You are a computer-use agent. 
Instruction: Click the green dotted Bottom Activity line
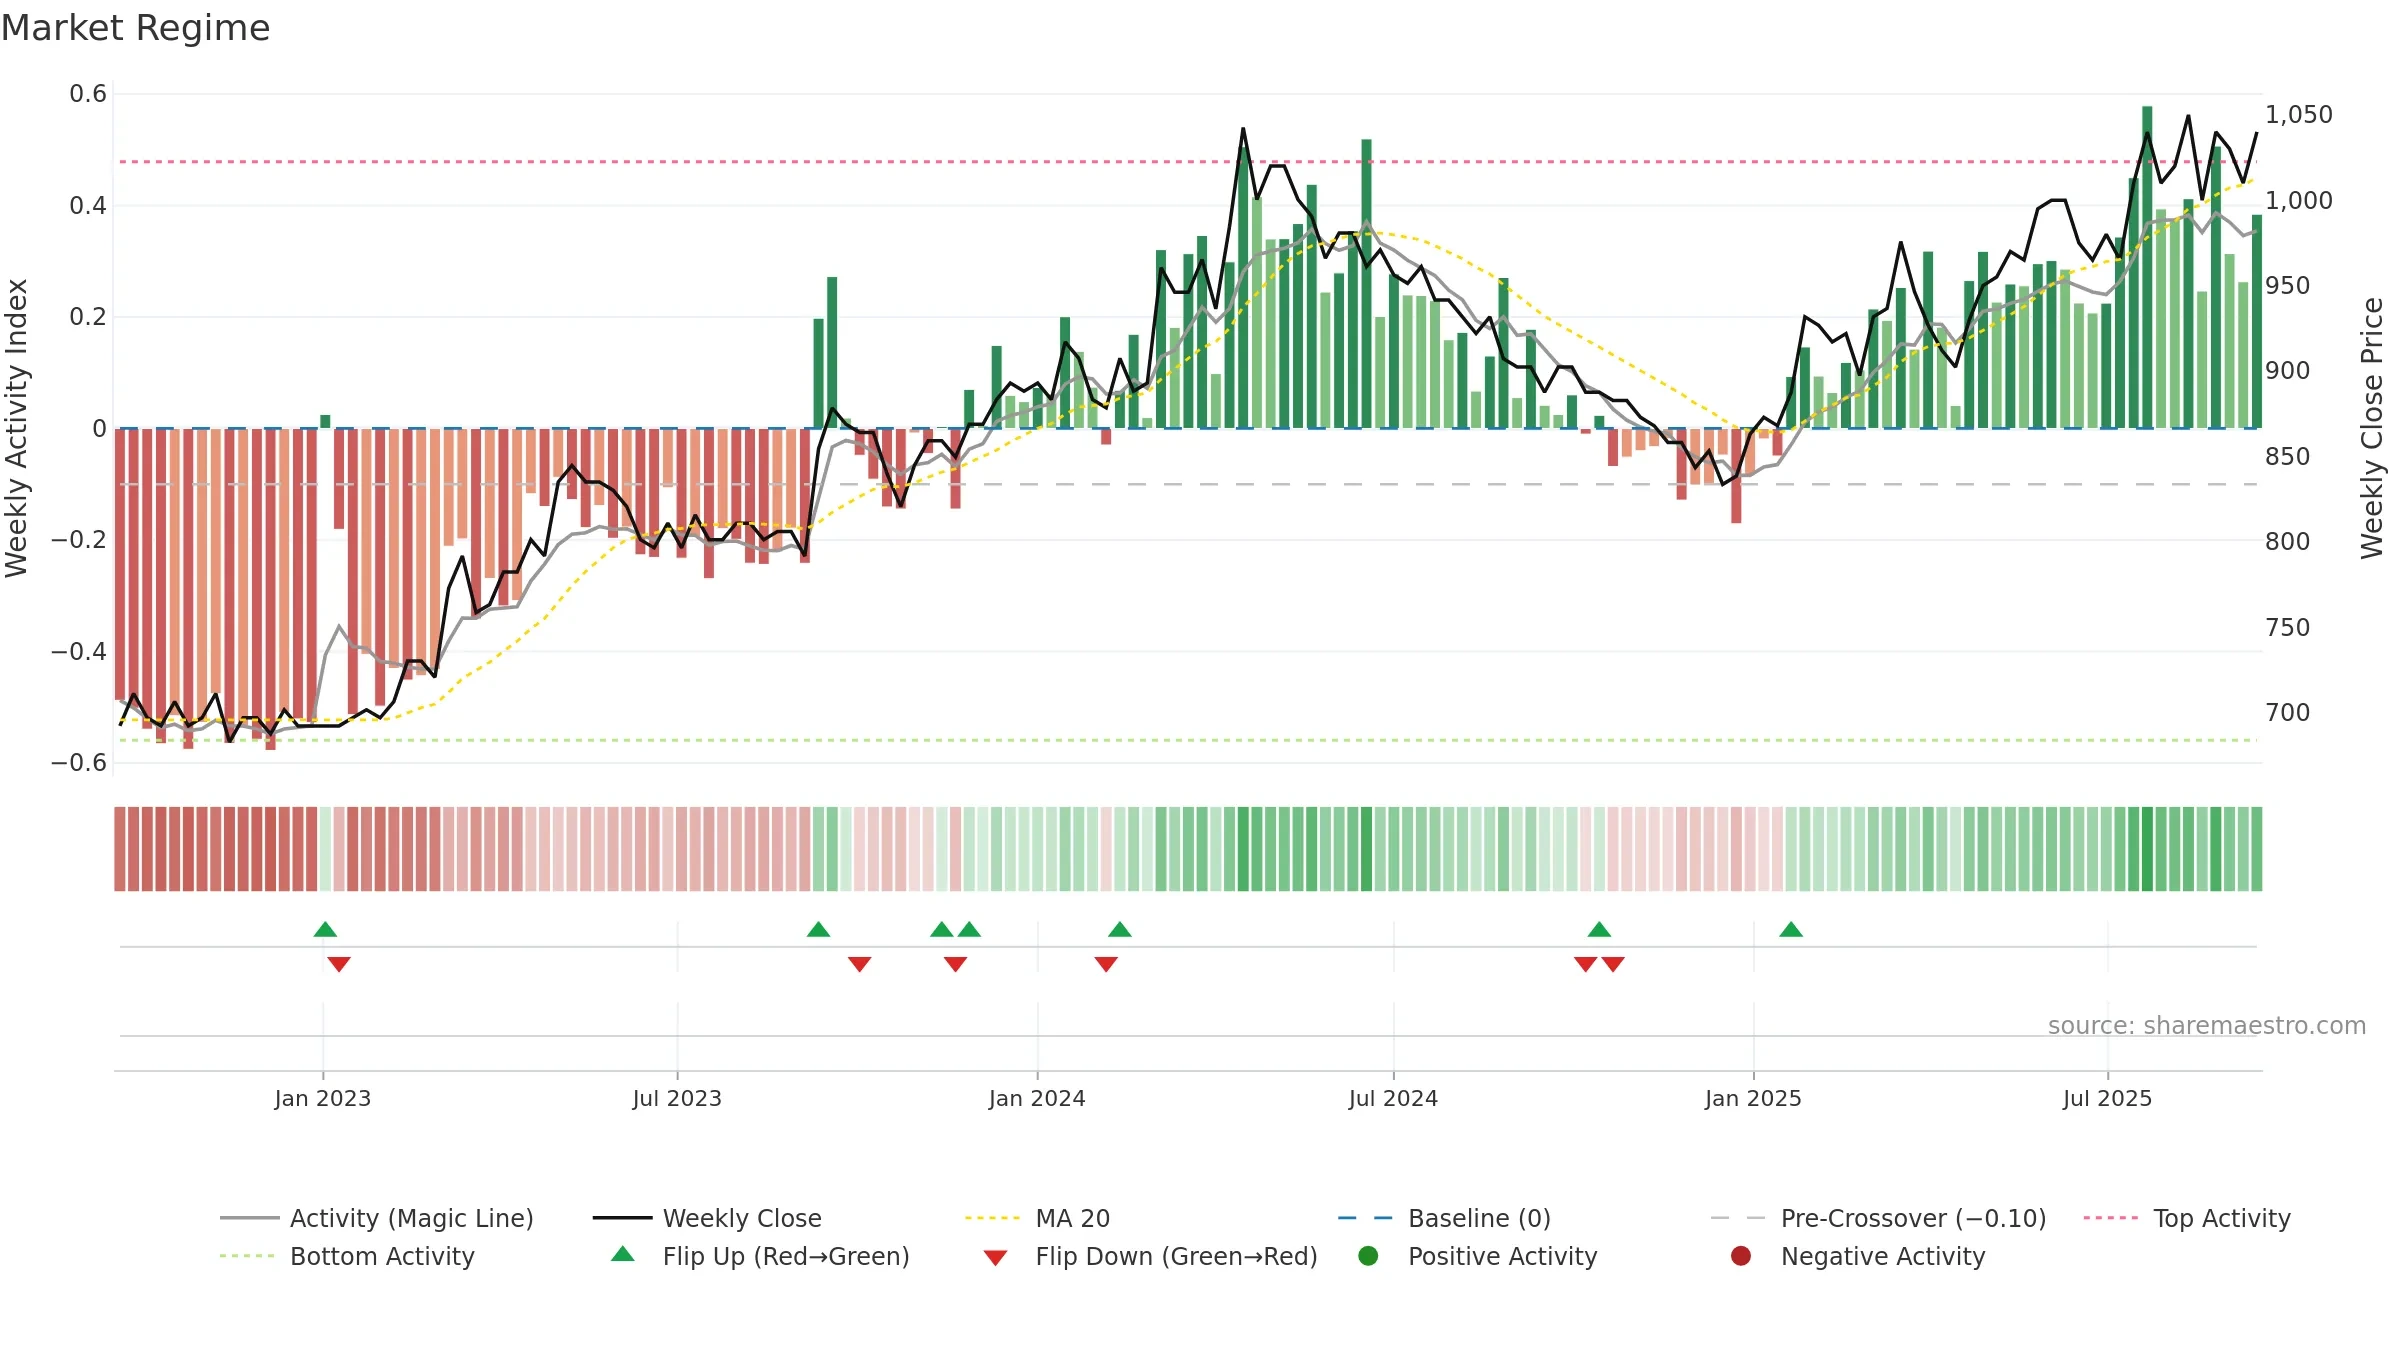point(1188,740)
